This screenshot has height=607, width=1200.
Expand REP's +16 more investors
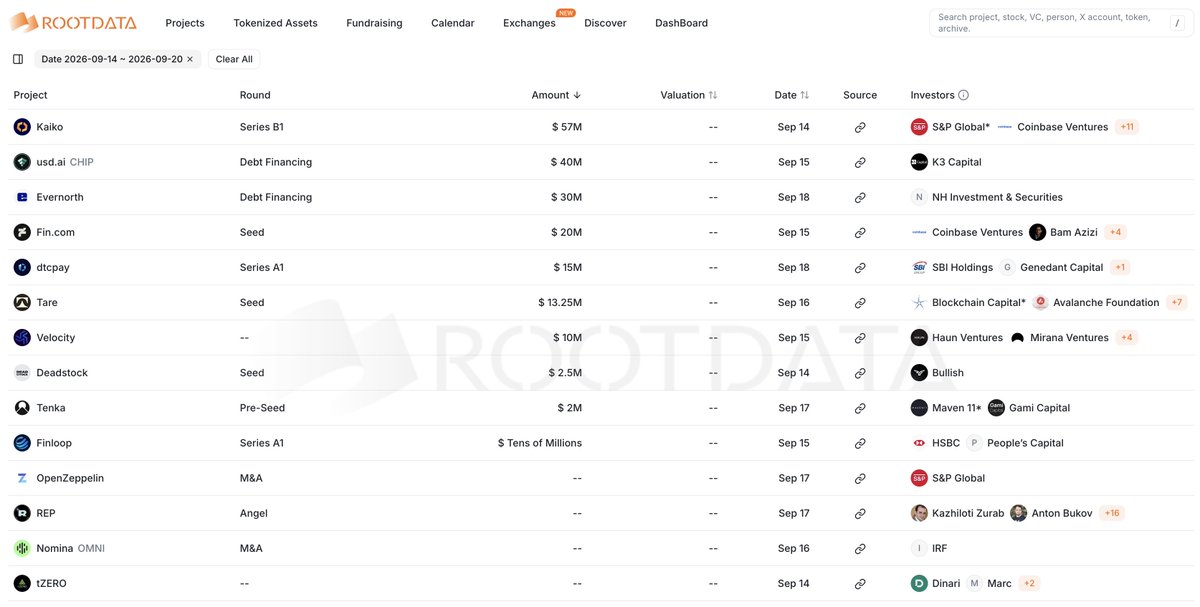[x=1111, y=513]
